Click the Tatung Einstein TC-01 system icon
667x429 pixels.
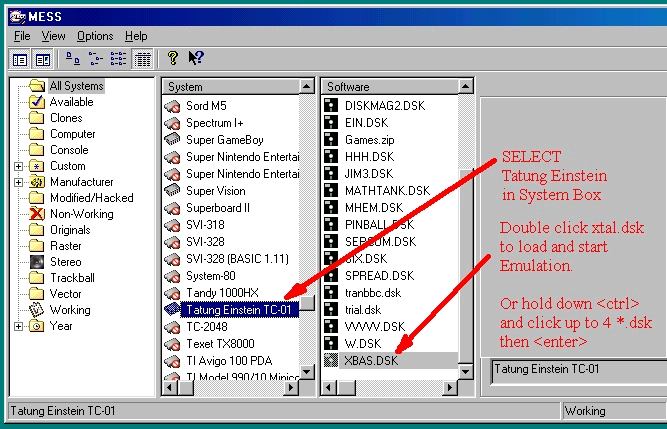172,310
